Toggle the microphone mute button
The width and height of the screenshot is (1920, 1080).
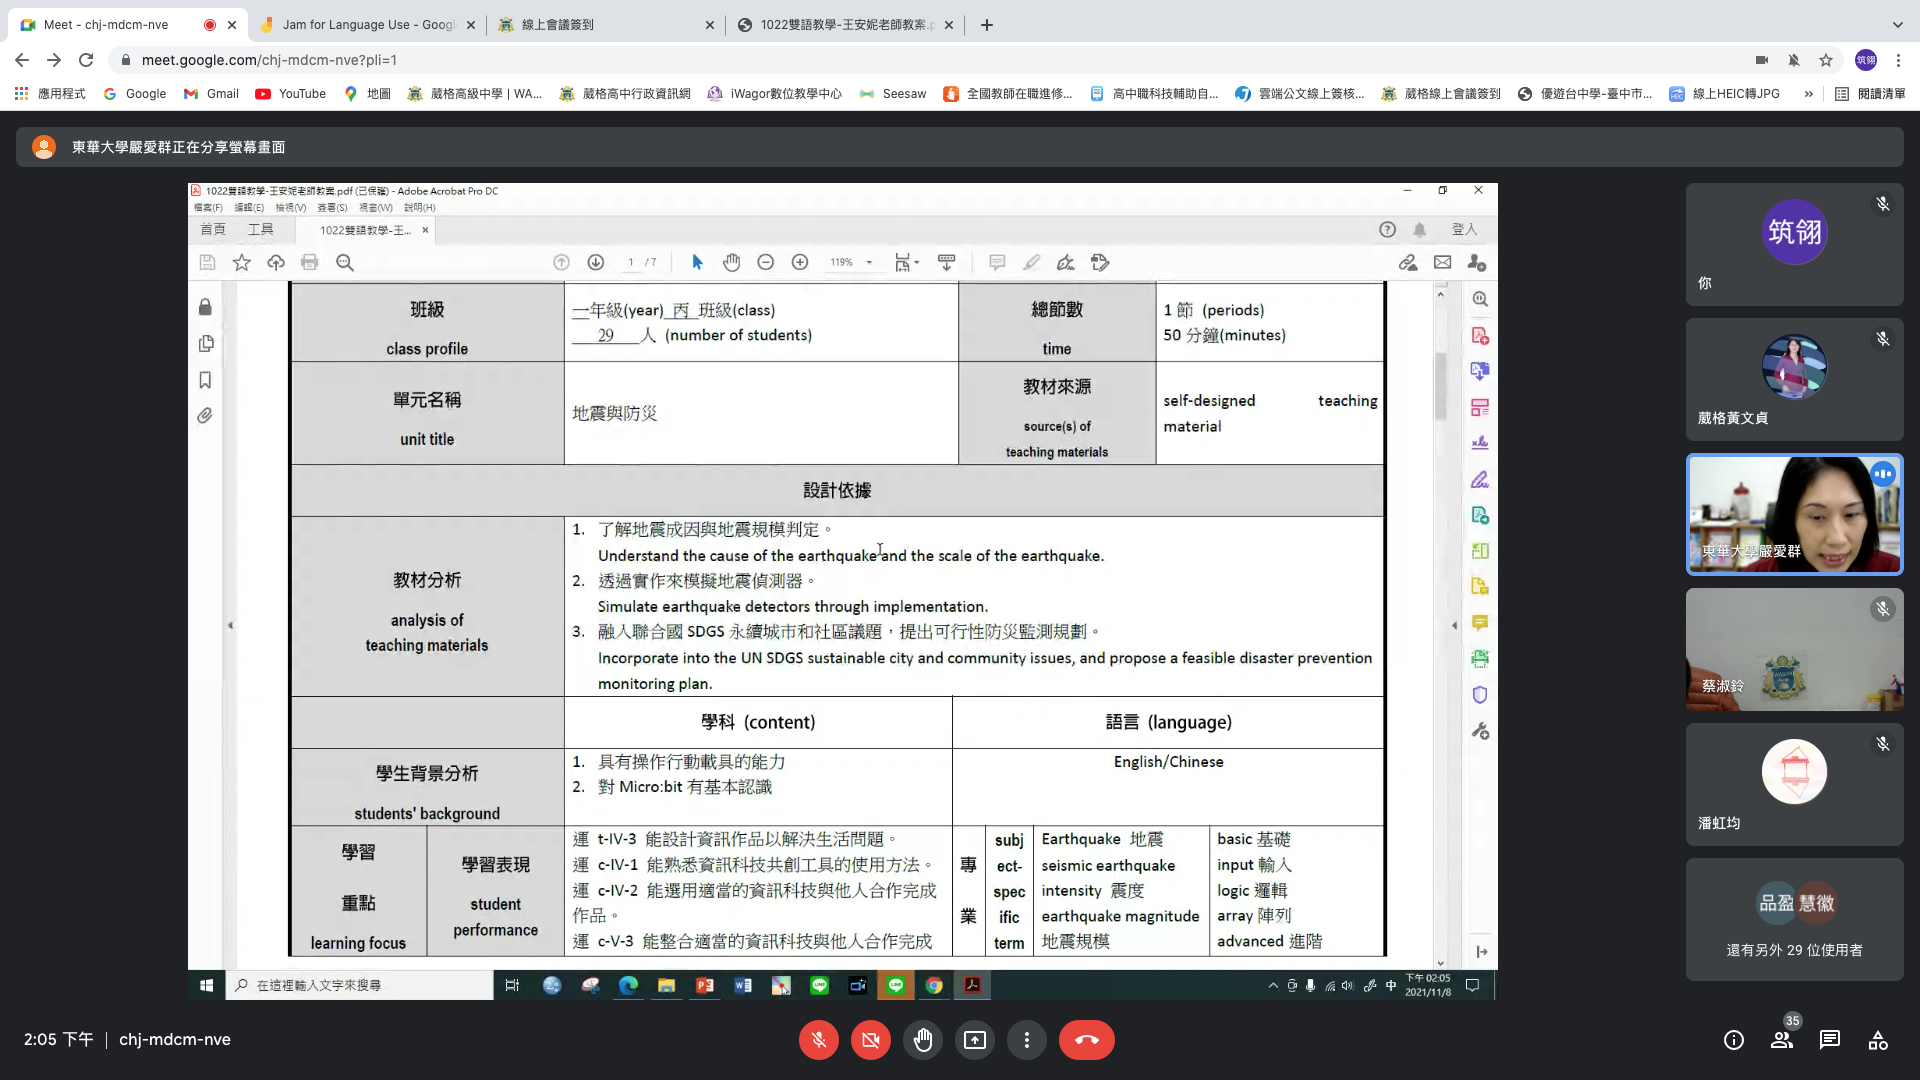tap(818, 1040)
